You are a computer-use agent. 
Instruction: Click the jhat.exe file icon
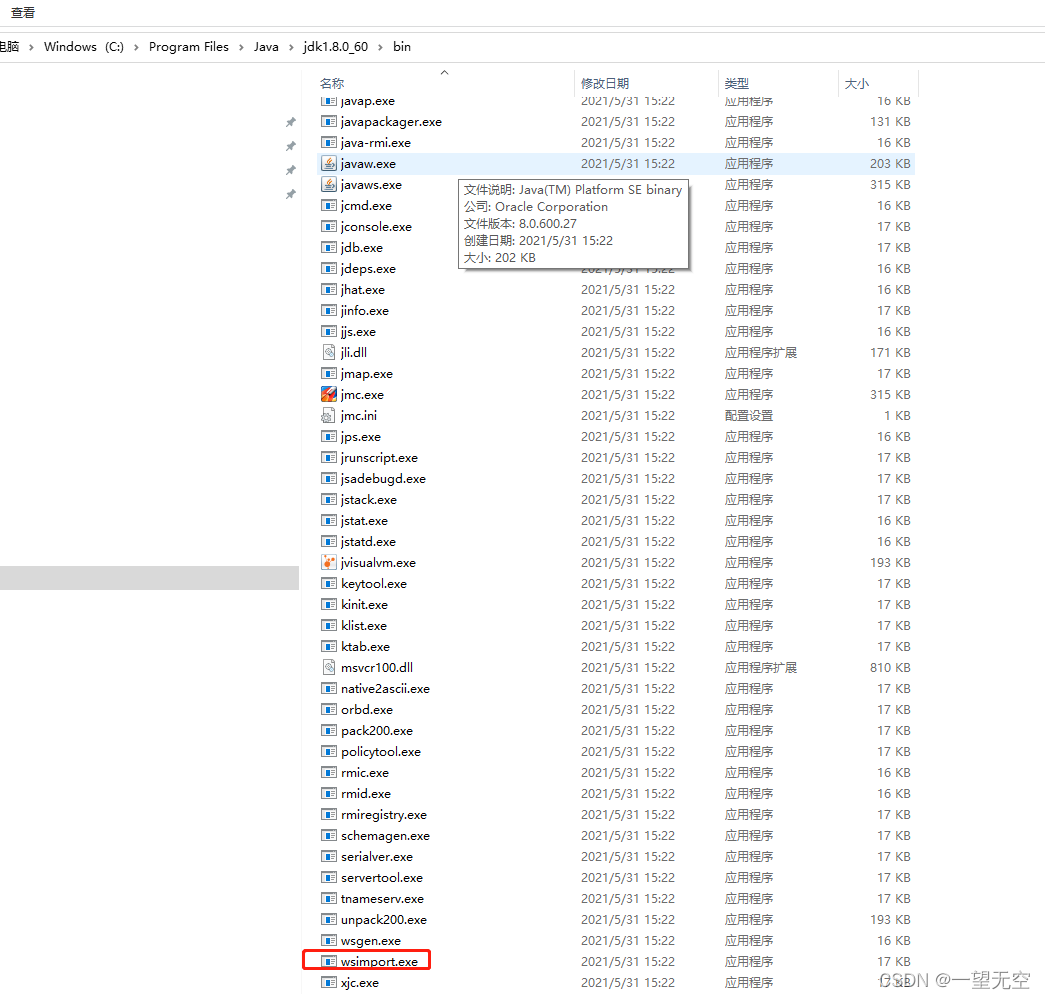329,289
